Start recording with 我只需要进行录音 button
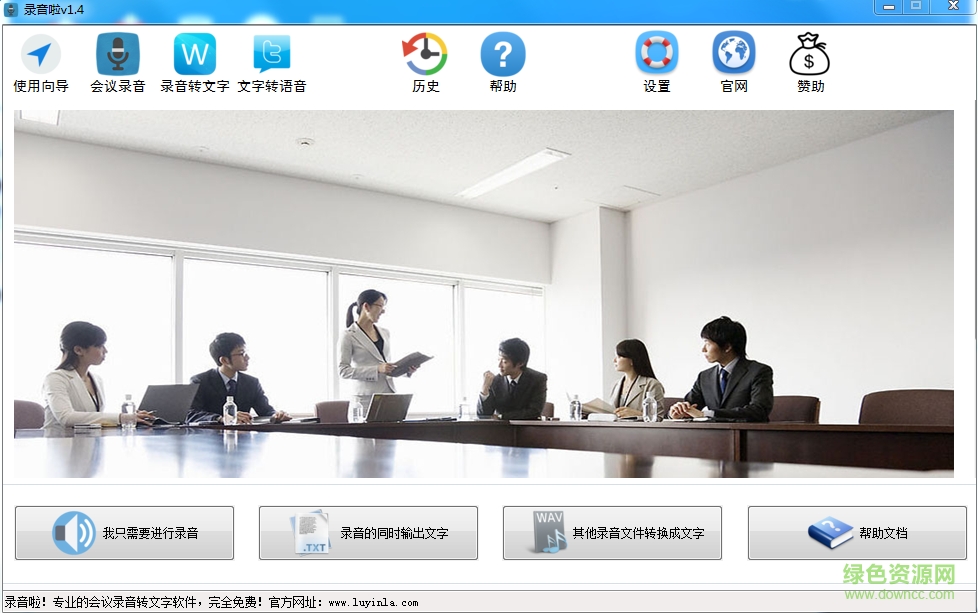 (x=125, y=532)
